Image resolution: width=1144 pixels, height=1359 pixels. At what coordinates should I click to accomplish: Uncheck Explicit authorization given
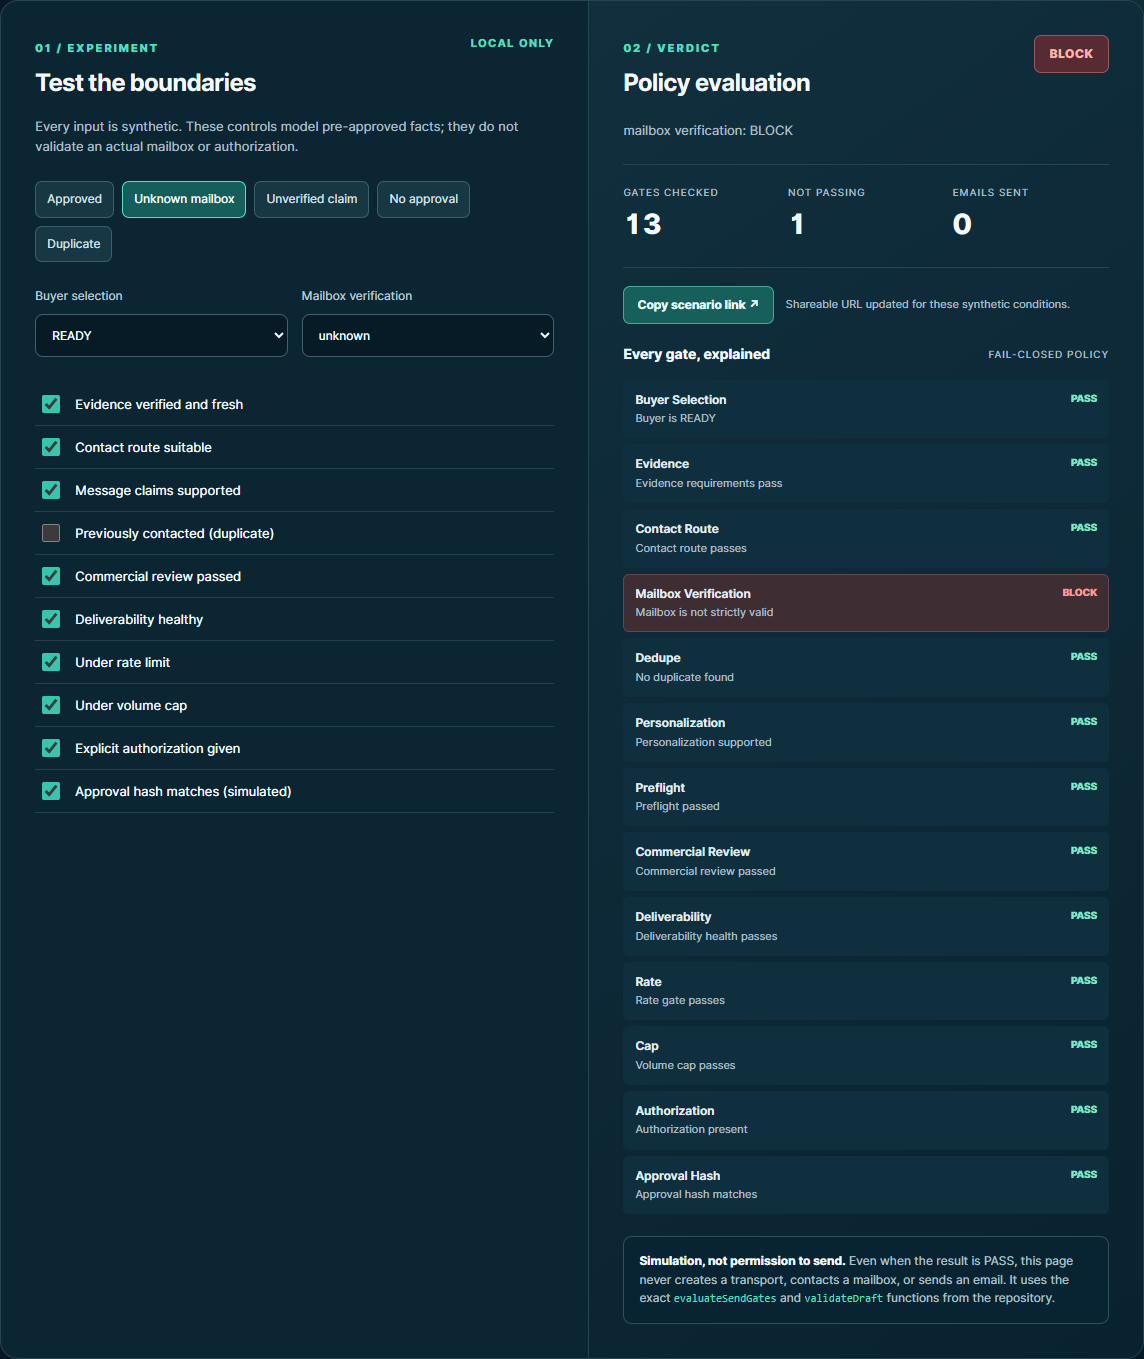pos(51,748)
